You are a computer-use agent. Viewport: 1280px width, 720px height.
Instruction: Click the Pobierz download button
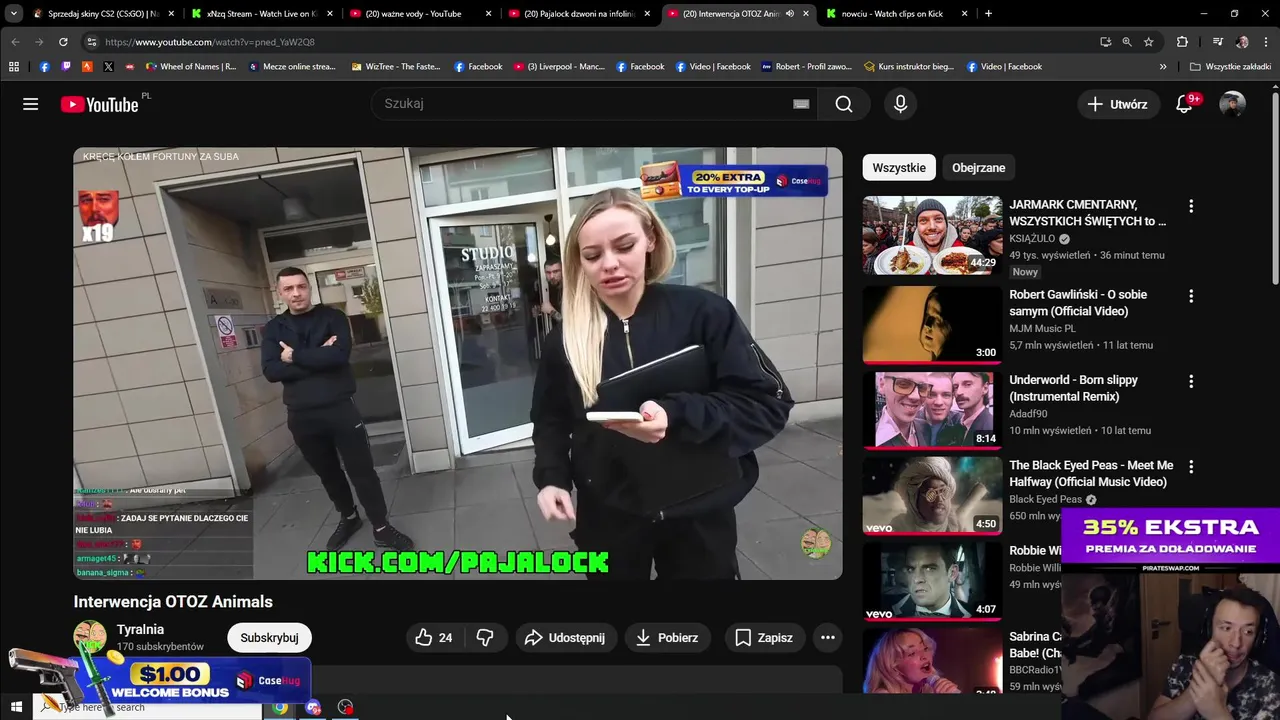tap(667, 637)
